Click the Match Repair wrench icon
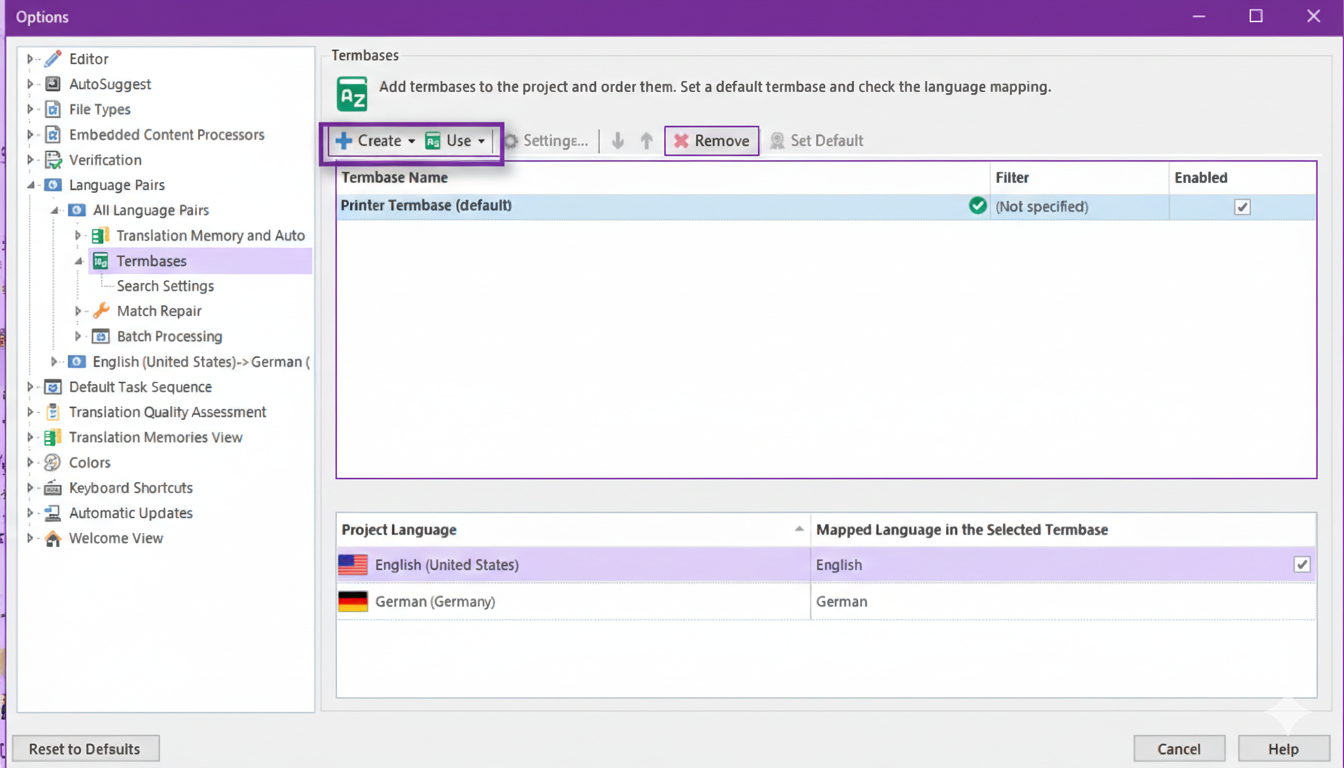Image resolution: width=1344 pixels, height=768 pixels. (x=101, y=311)
